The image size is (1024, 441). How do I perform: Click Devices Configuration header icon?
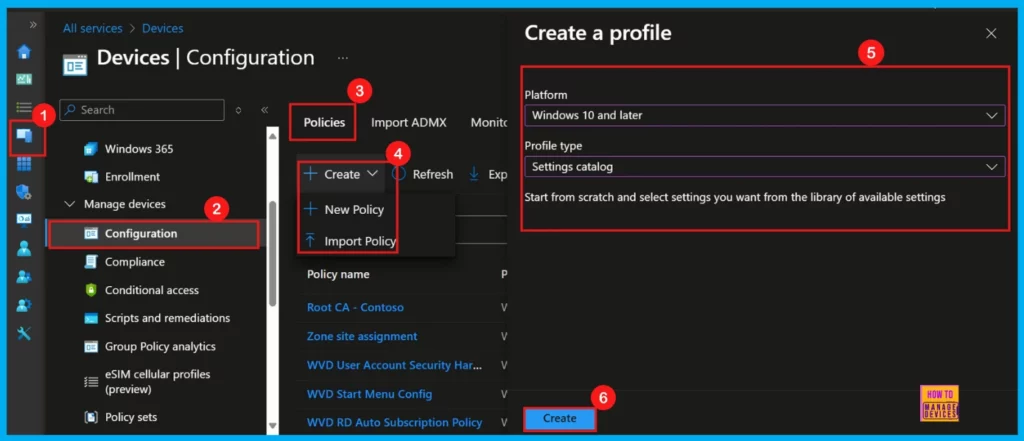[75, 65]
